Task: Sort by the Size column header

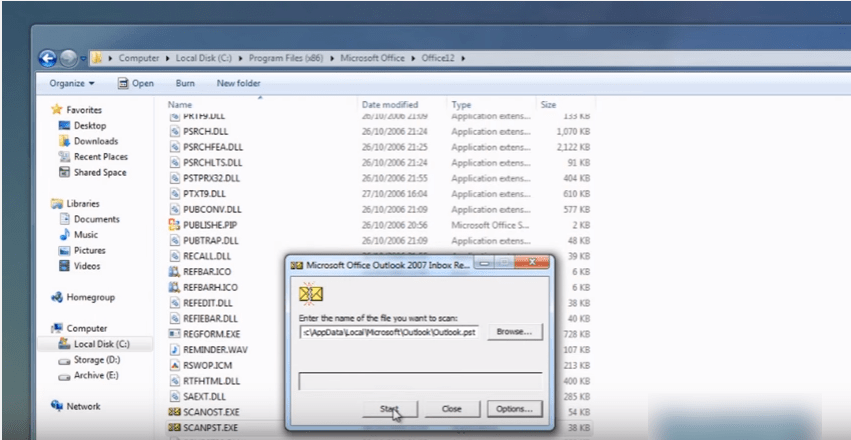Action: (548, 105)
